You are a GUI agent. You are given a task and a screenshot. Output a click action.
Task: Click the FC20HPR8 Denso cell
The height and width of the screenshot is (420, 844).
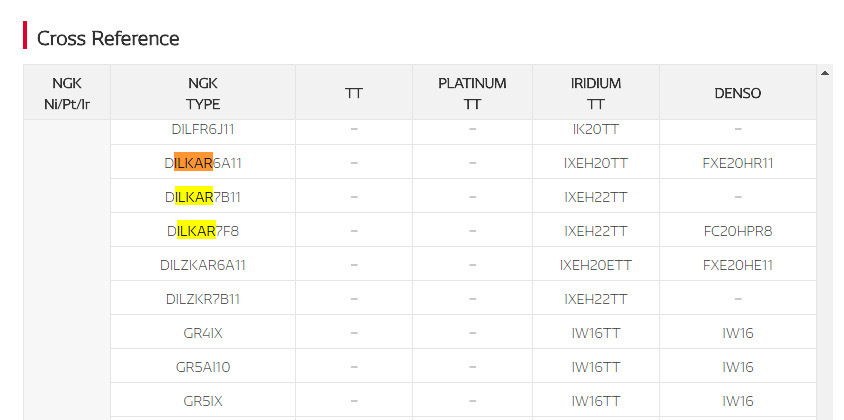[737, 231]
